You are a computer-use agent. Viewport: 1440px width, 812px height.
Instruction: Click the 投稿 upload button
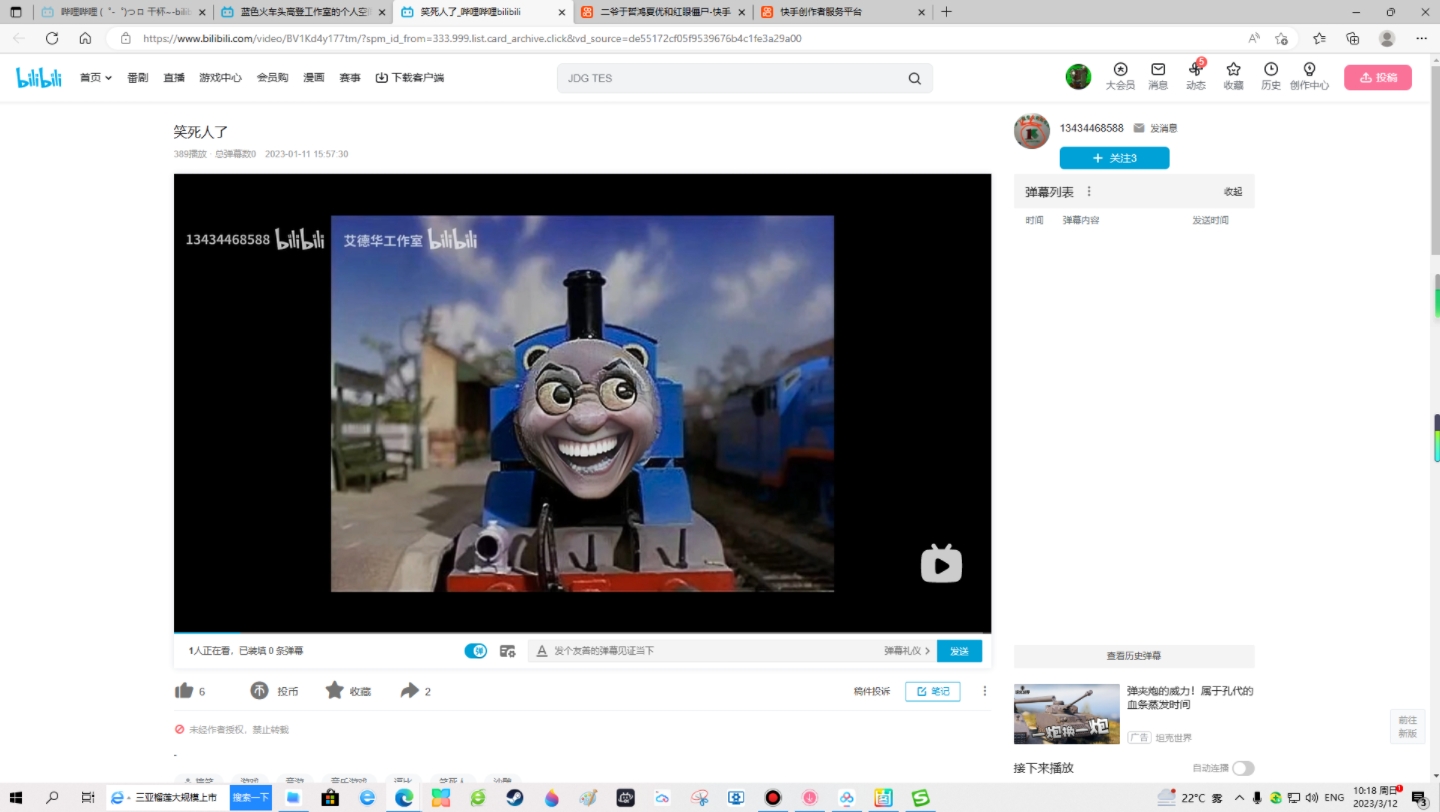1378,77
